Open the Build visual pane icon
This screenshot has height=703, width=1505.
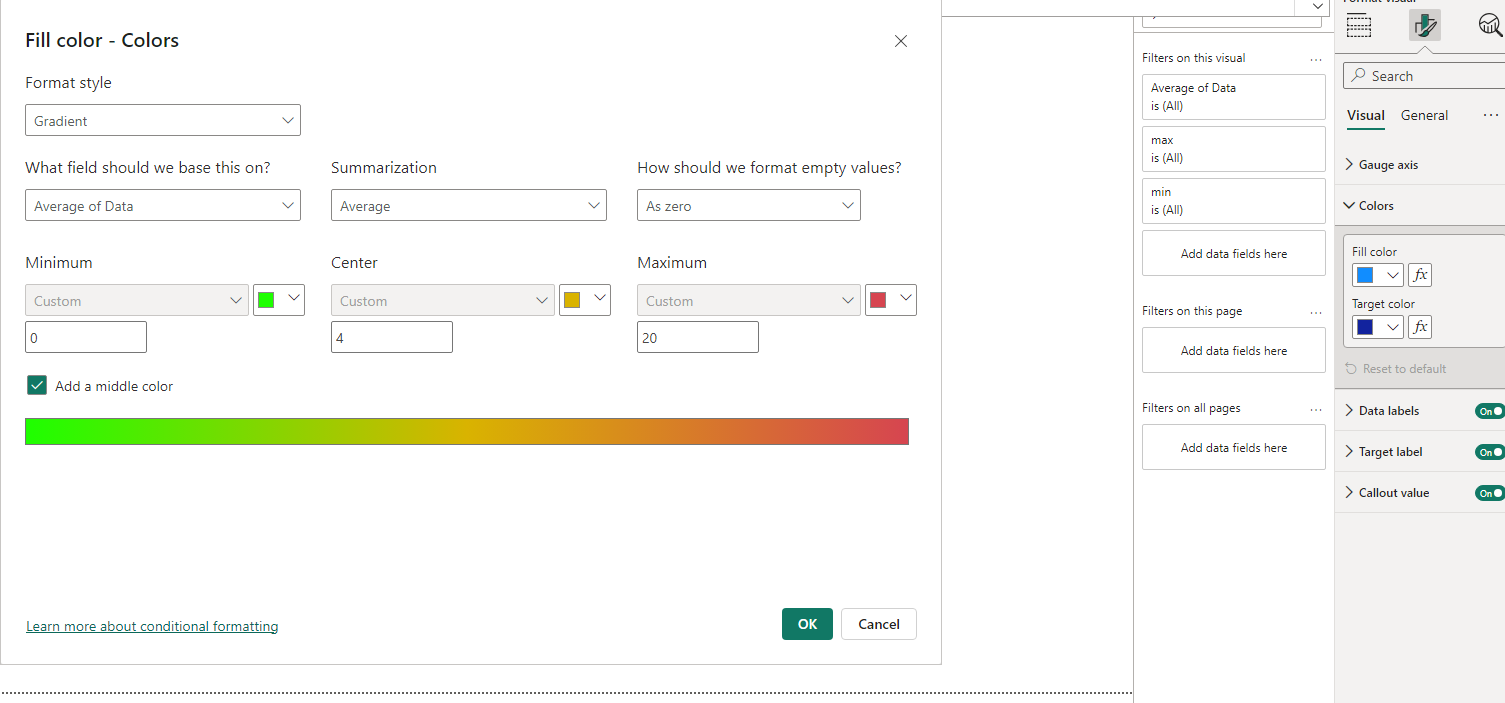point(1359,26)
